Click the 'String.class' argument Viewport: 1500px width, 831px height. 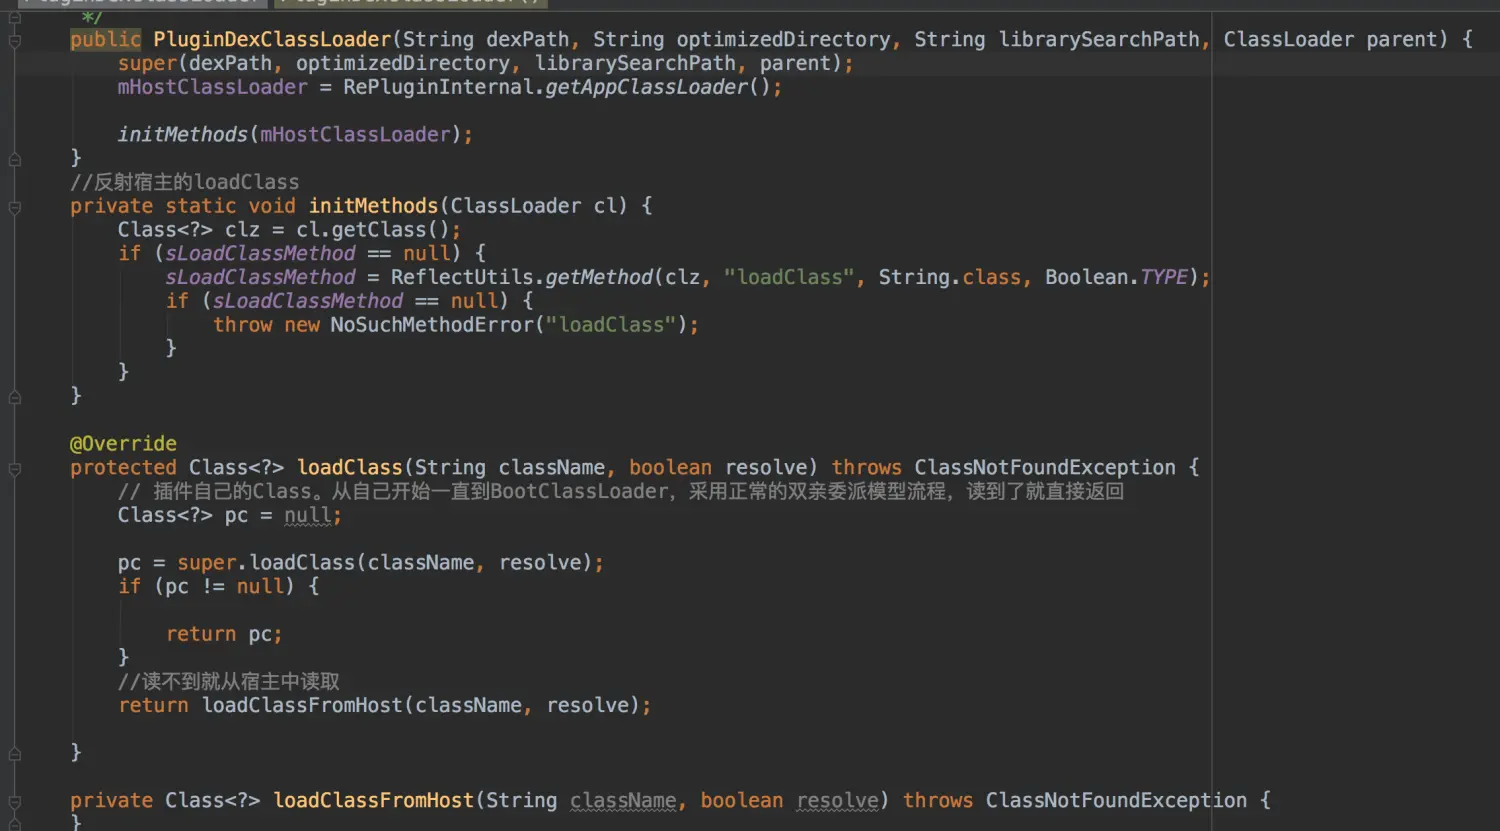tap(949, 277)
